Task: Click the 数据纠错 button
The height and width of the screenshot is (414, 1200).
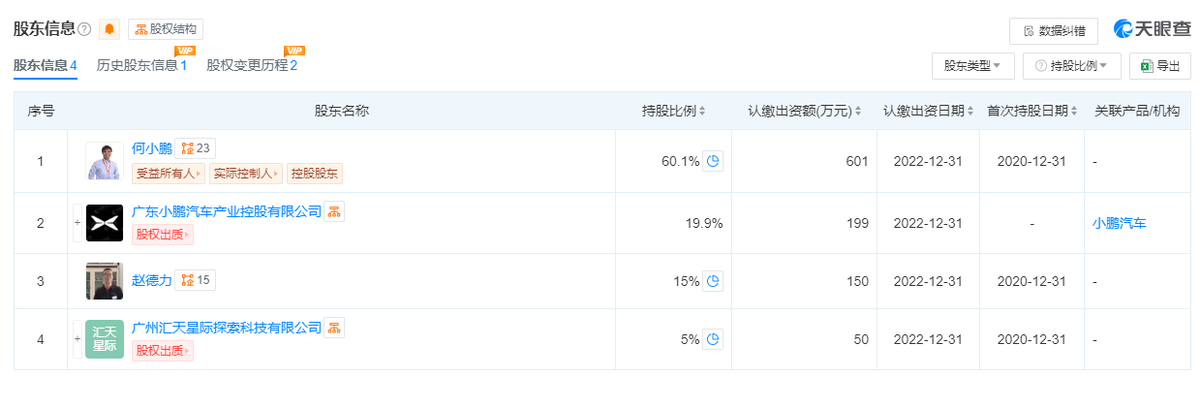Action: pos(1053,31)
